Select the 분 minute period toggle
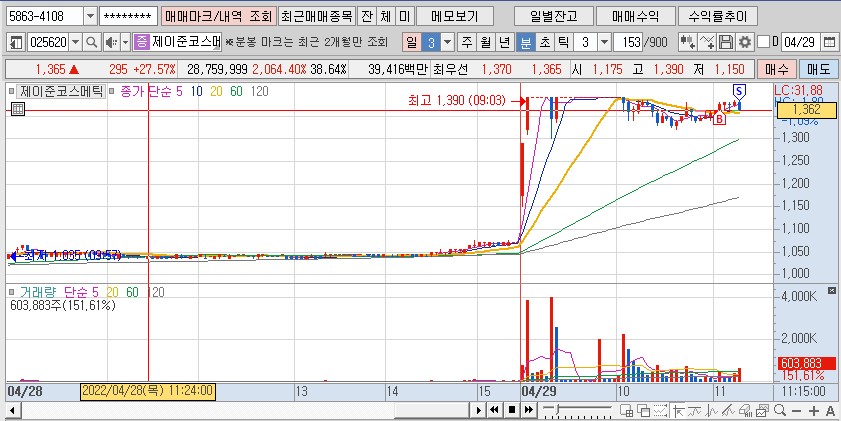 [526, 42]
